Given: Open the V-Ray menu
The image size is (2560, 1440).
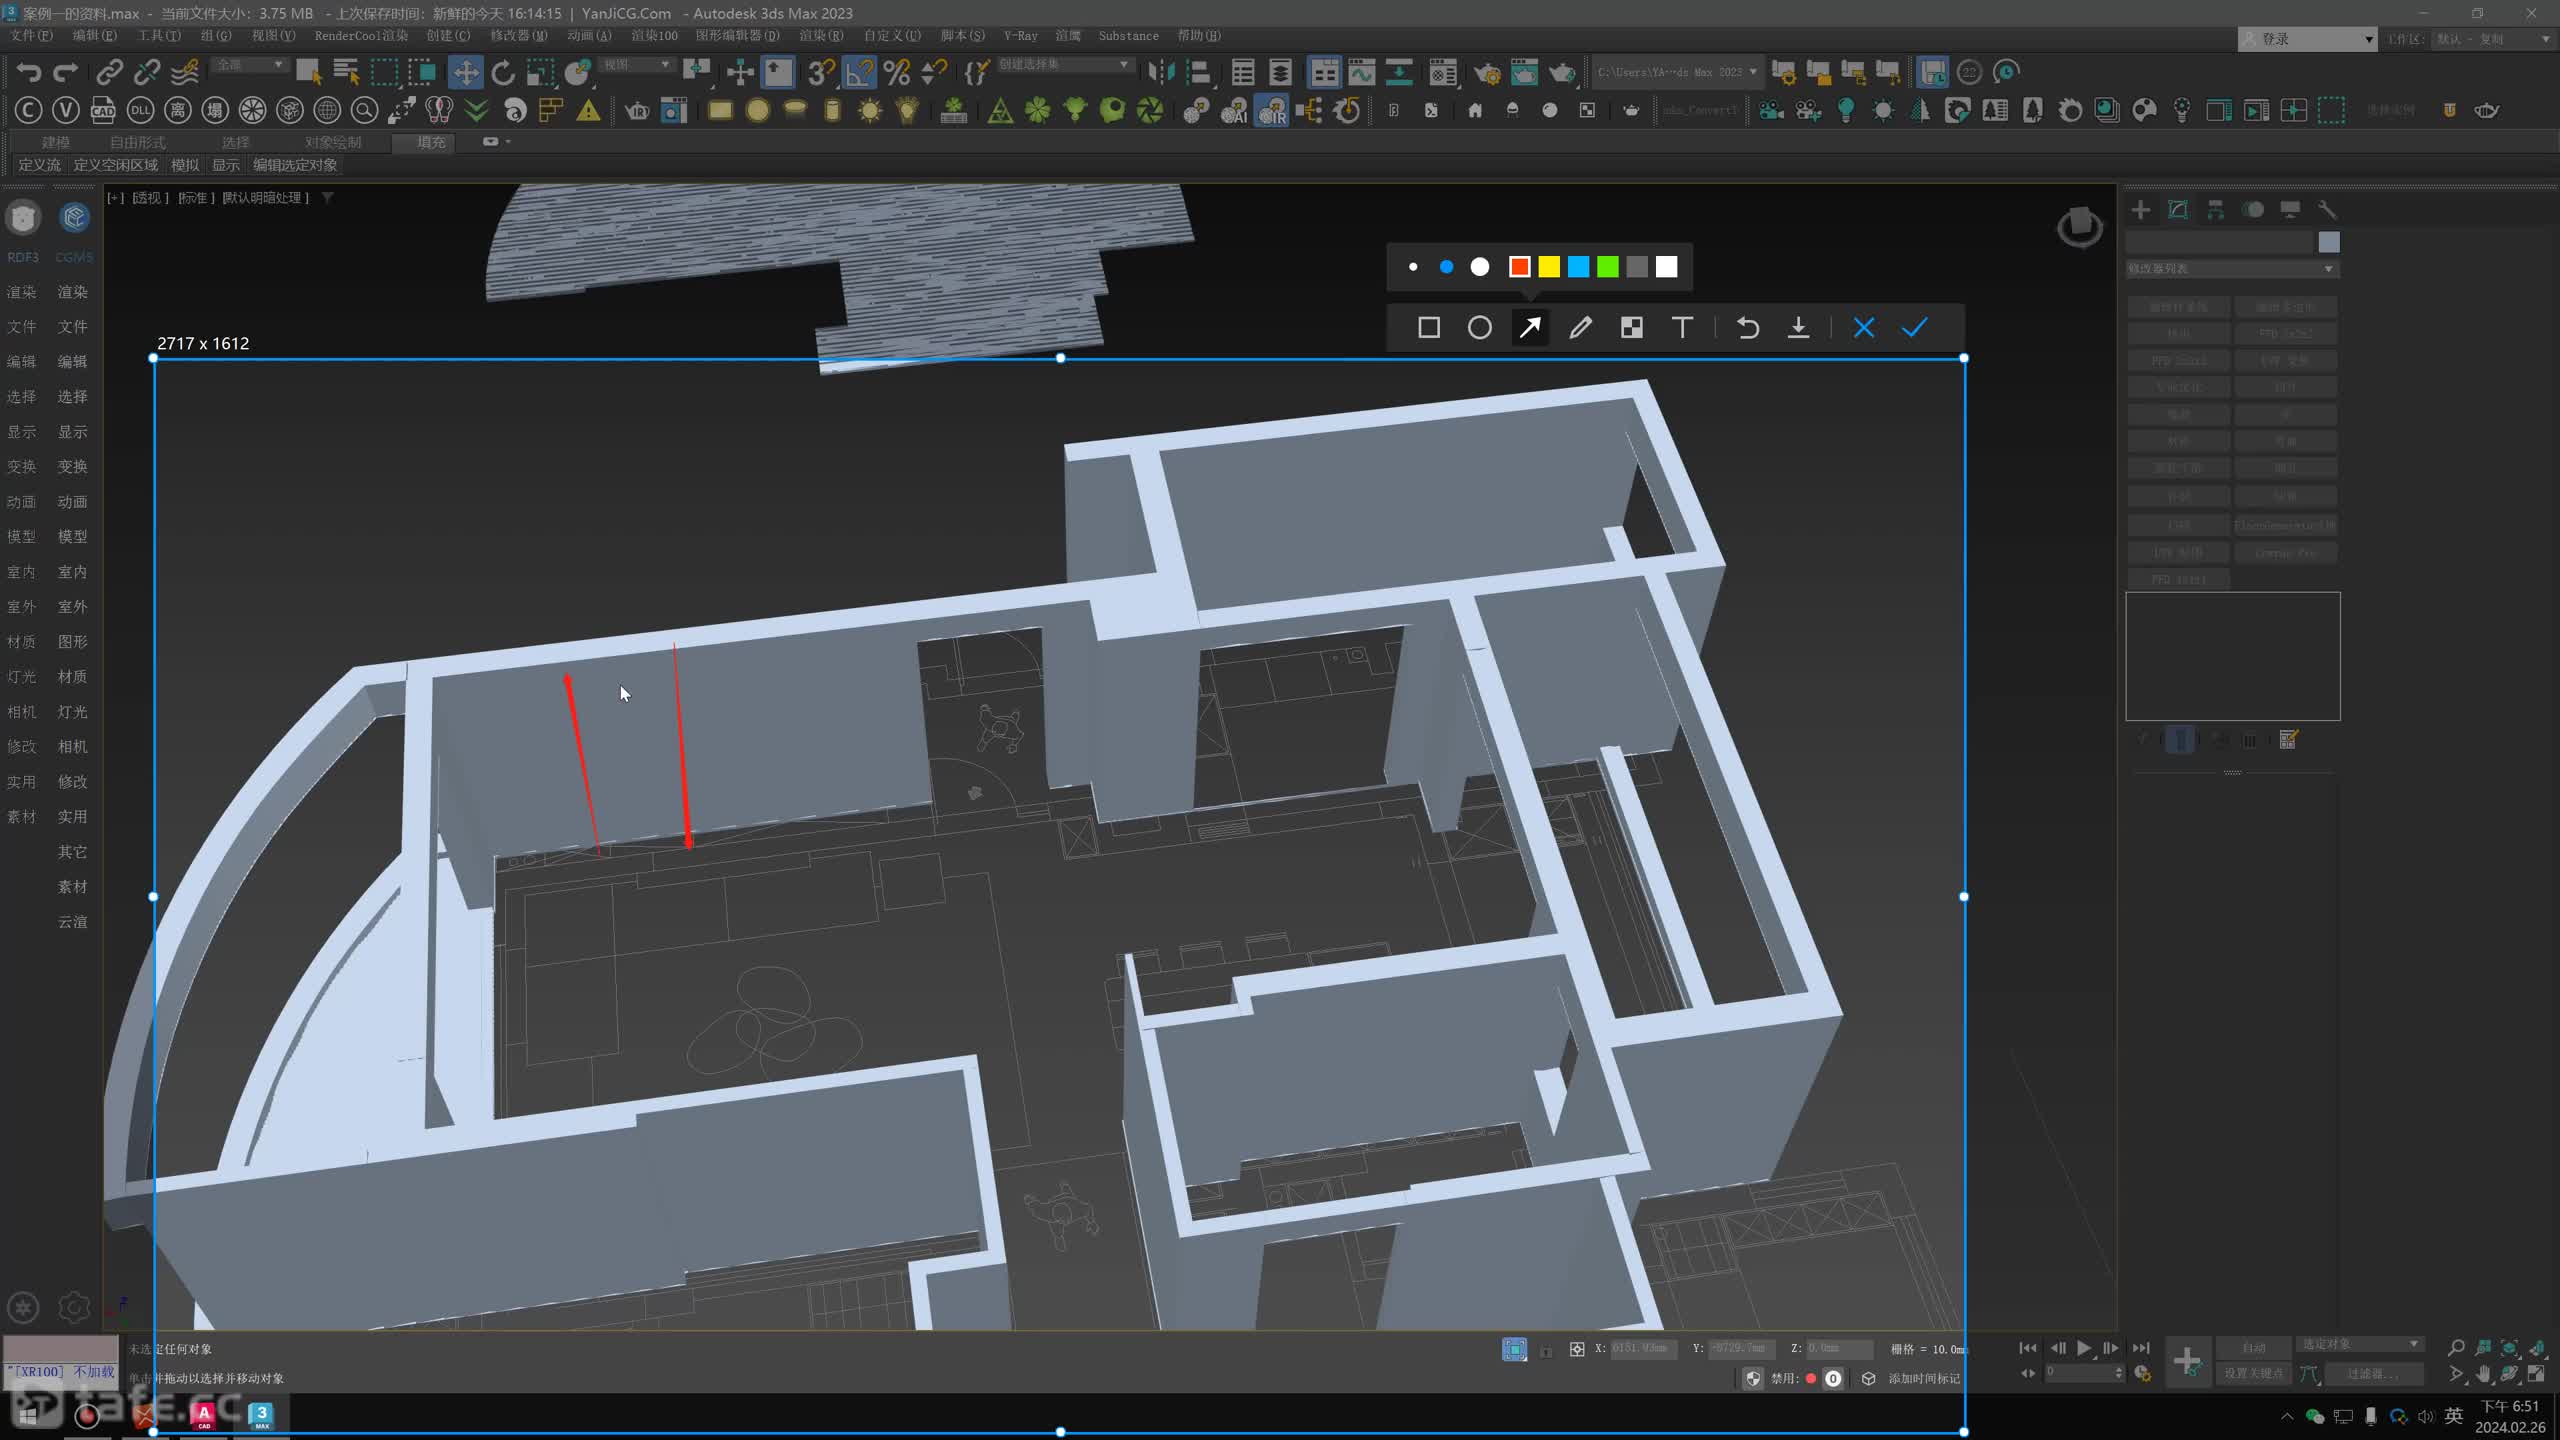Looking at the screenshot, I should [x=1020, y=35].
